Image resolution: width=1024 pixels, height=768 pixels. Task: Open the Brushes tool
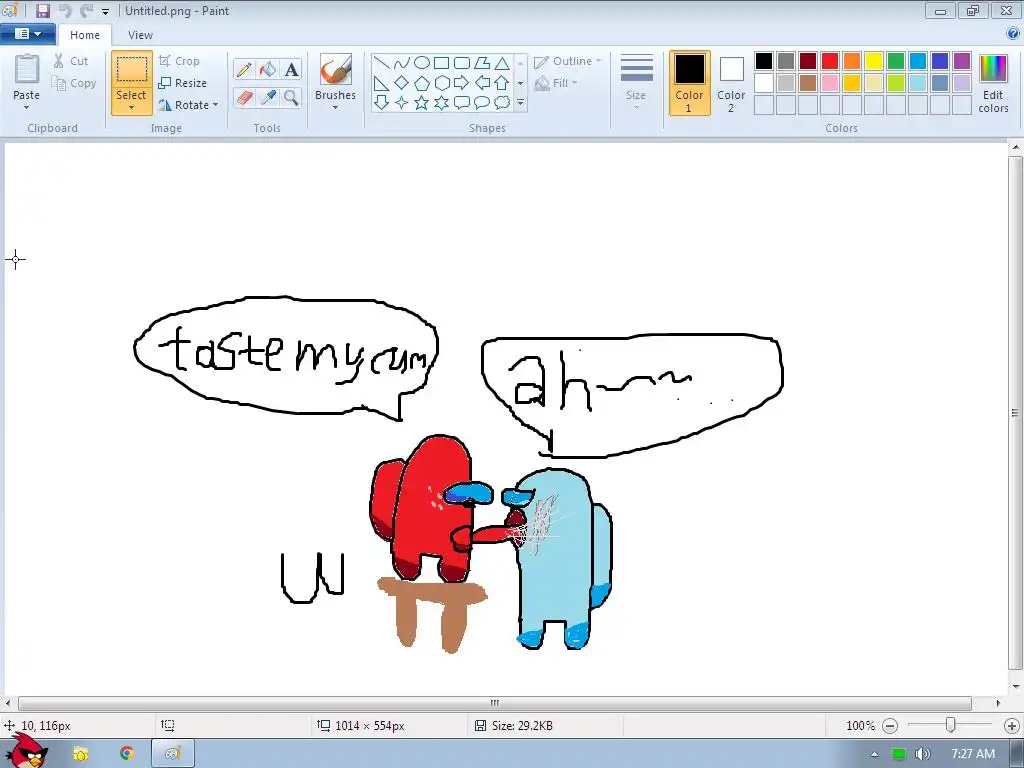point(336,82)
